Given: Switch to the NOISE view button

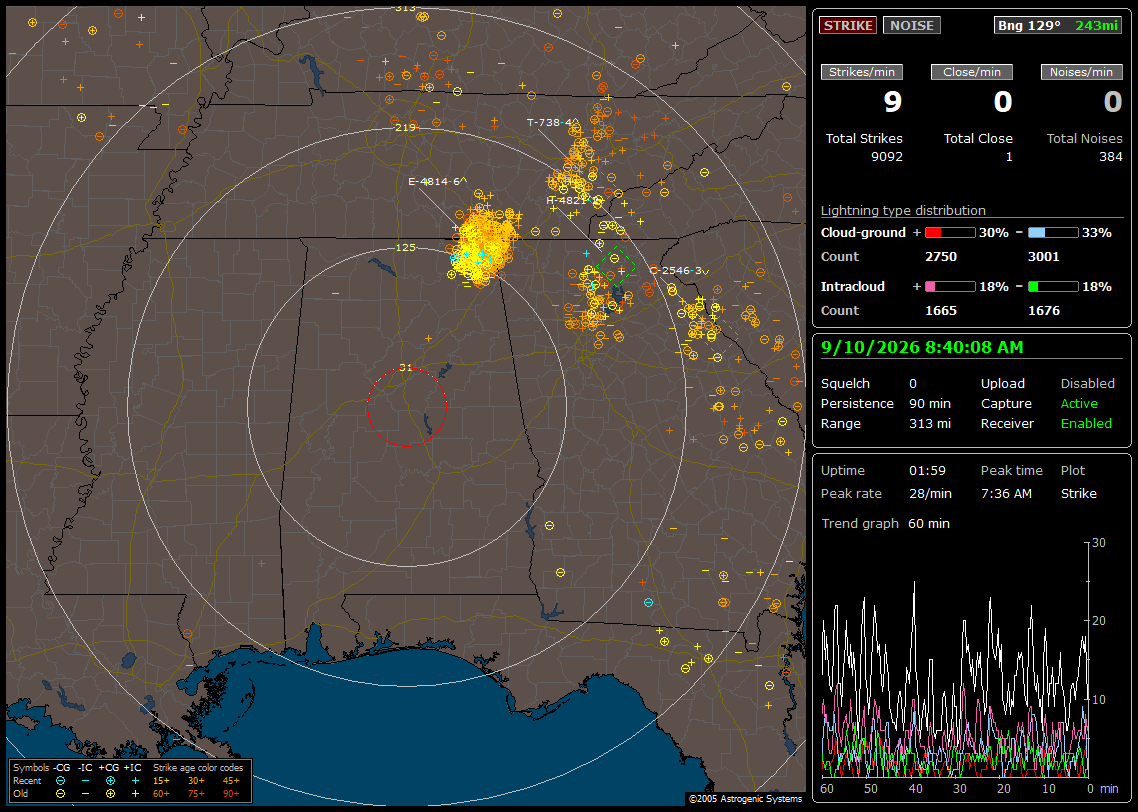Looking at the screenshot, I should click(x=912, y=25).
